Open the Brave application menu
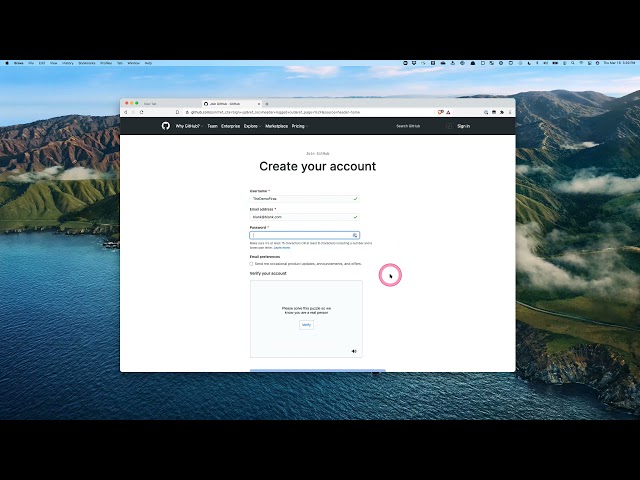Viewport: 640px width, 480px height. tap(18, 63)
